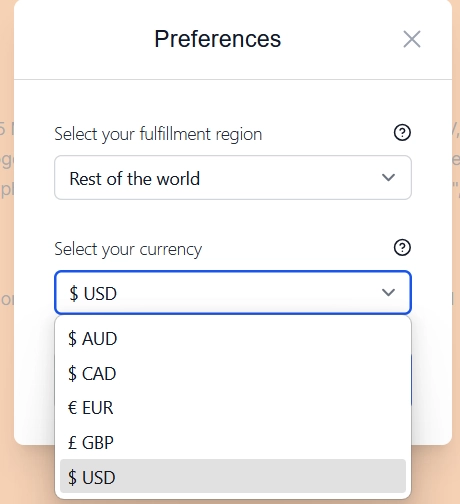Select '£ GBP' in the dropdown list
This screenshot has height=504, width=460.
[x=233, y=442]
